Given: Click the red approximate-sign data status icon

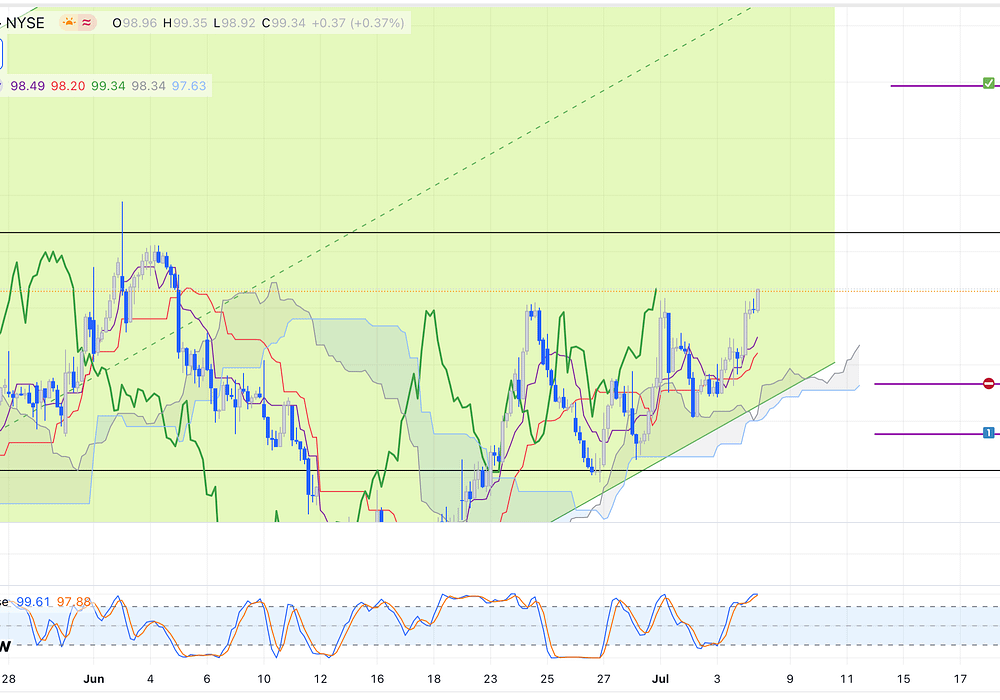Looking at the screenshot, I should pyautogui.click(x=87, y=22).
